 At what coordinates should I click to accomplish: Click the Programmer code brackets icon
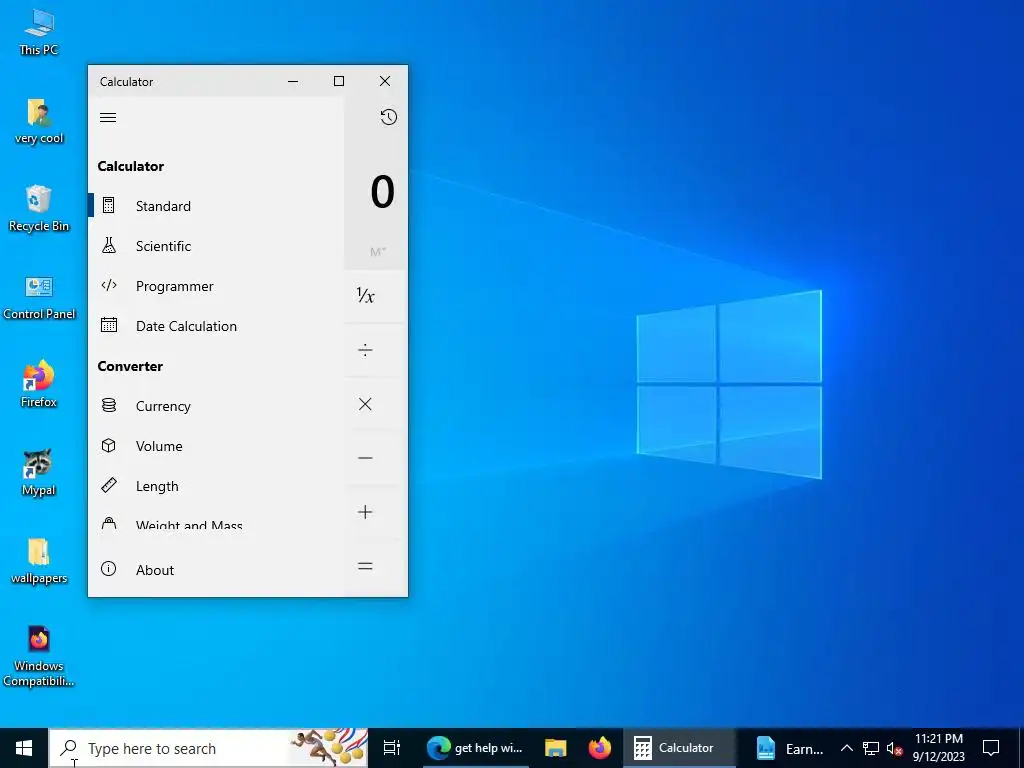[x=109, y=285]
